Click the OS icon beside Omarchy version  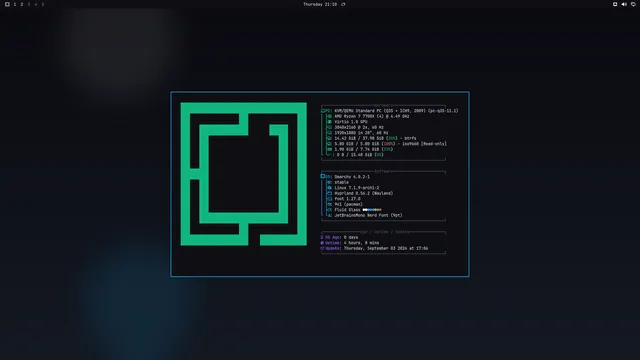[x=323, y=176]
